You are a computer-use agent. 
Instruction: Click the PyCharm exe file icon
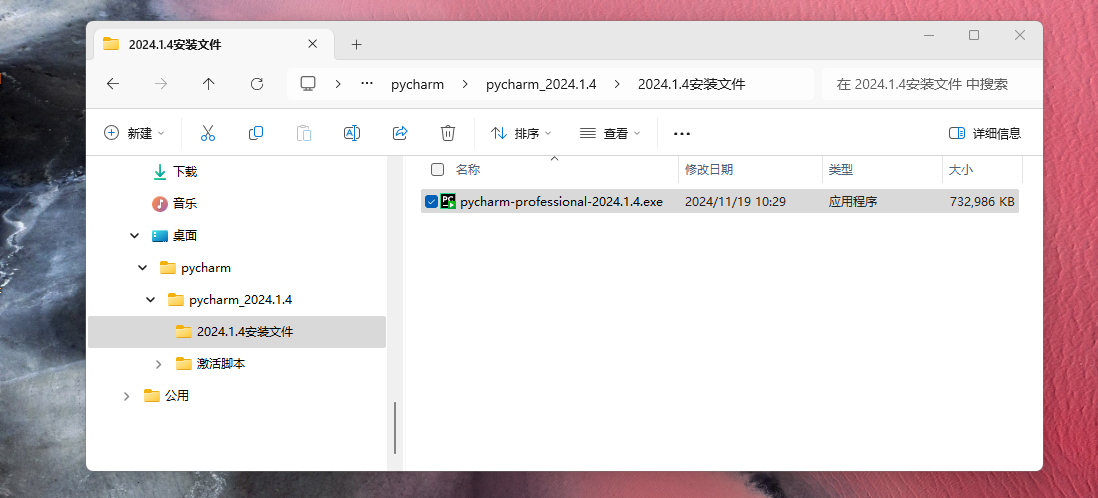(448, 202)
